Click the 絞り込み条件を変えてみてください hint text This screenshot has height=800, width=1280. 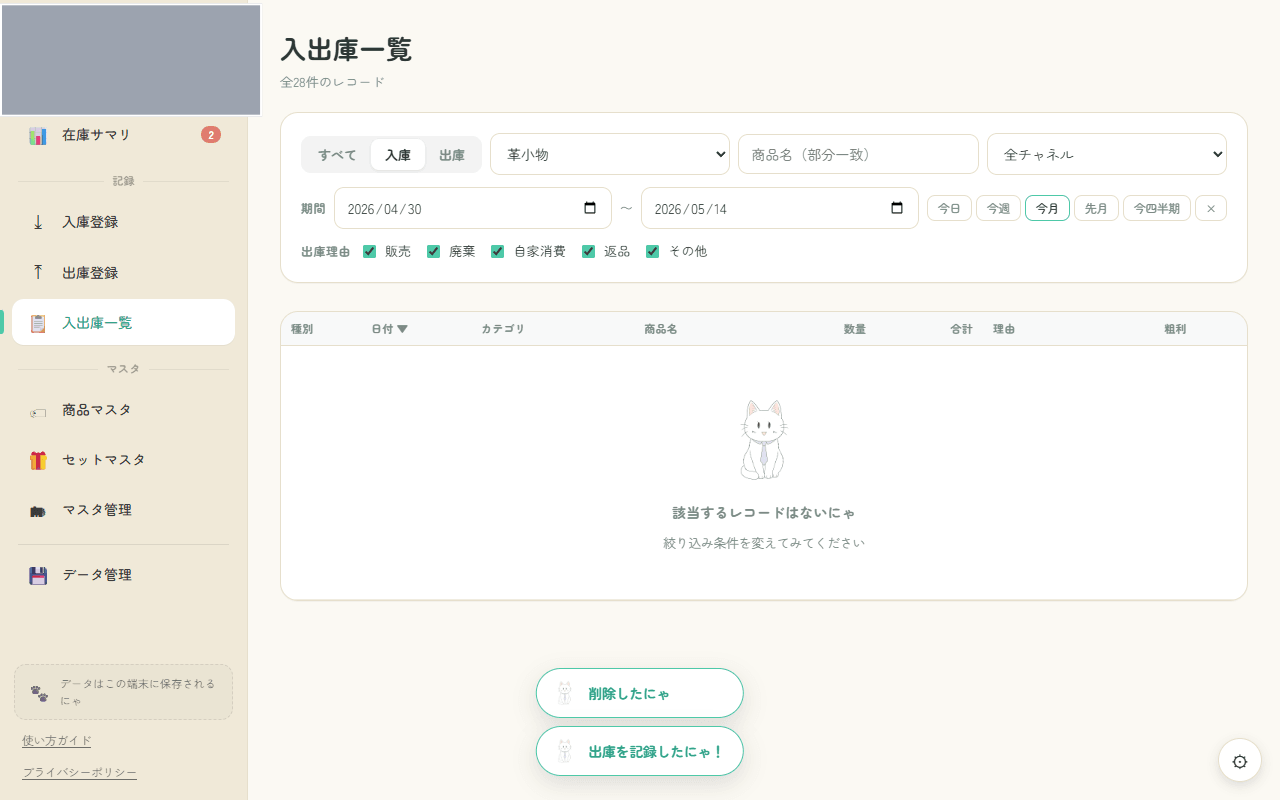click(764, 543)
